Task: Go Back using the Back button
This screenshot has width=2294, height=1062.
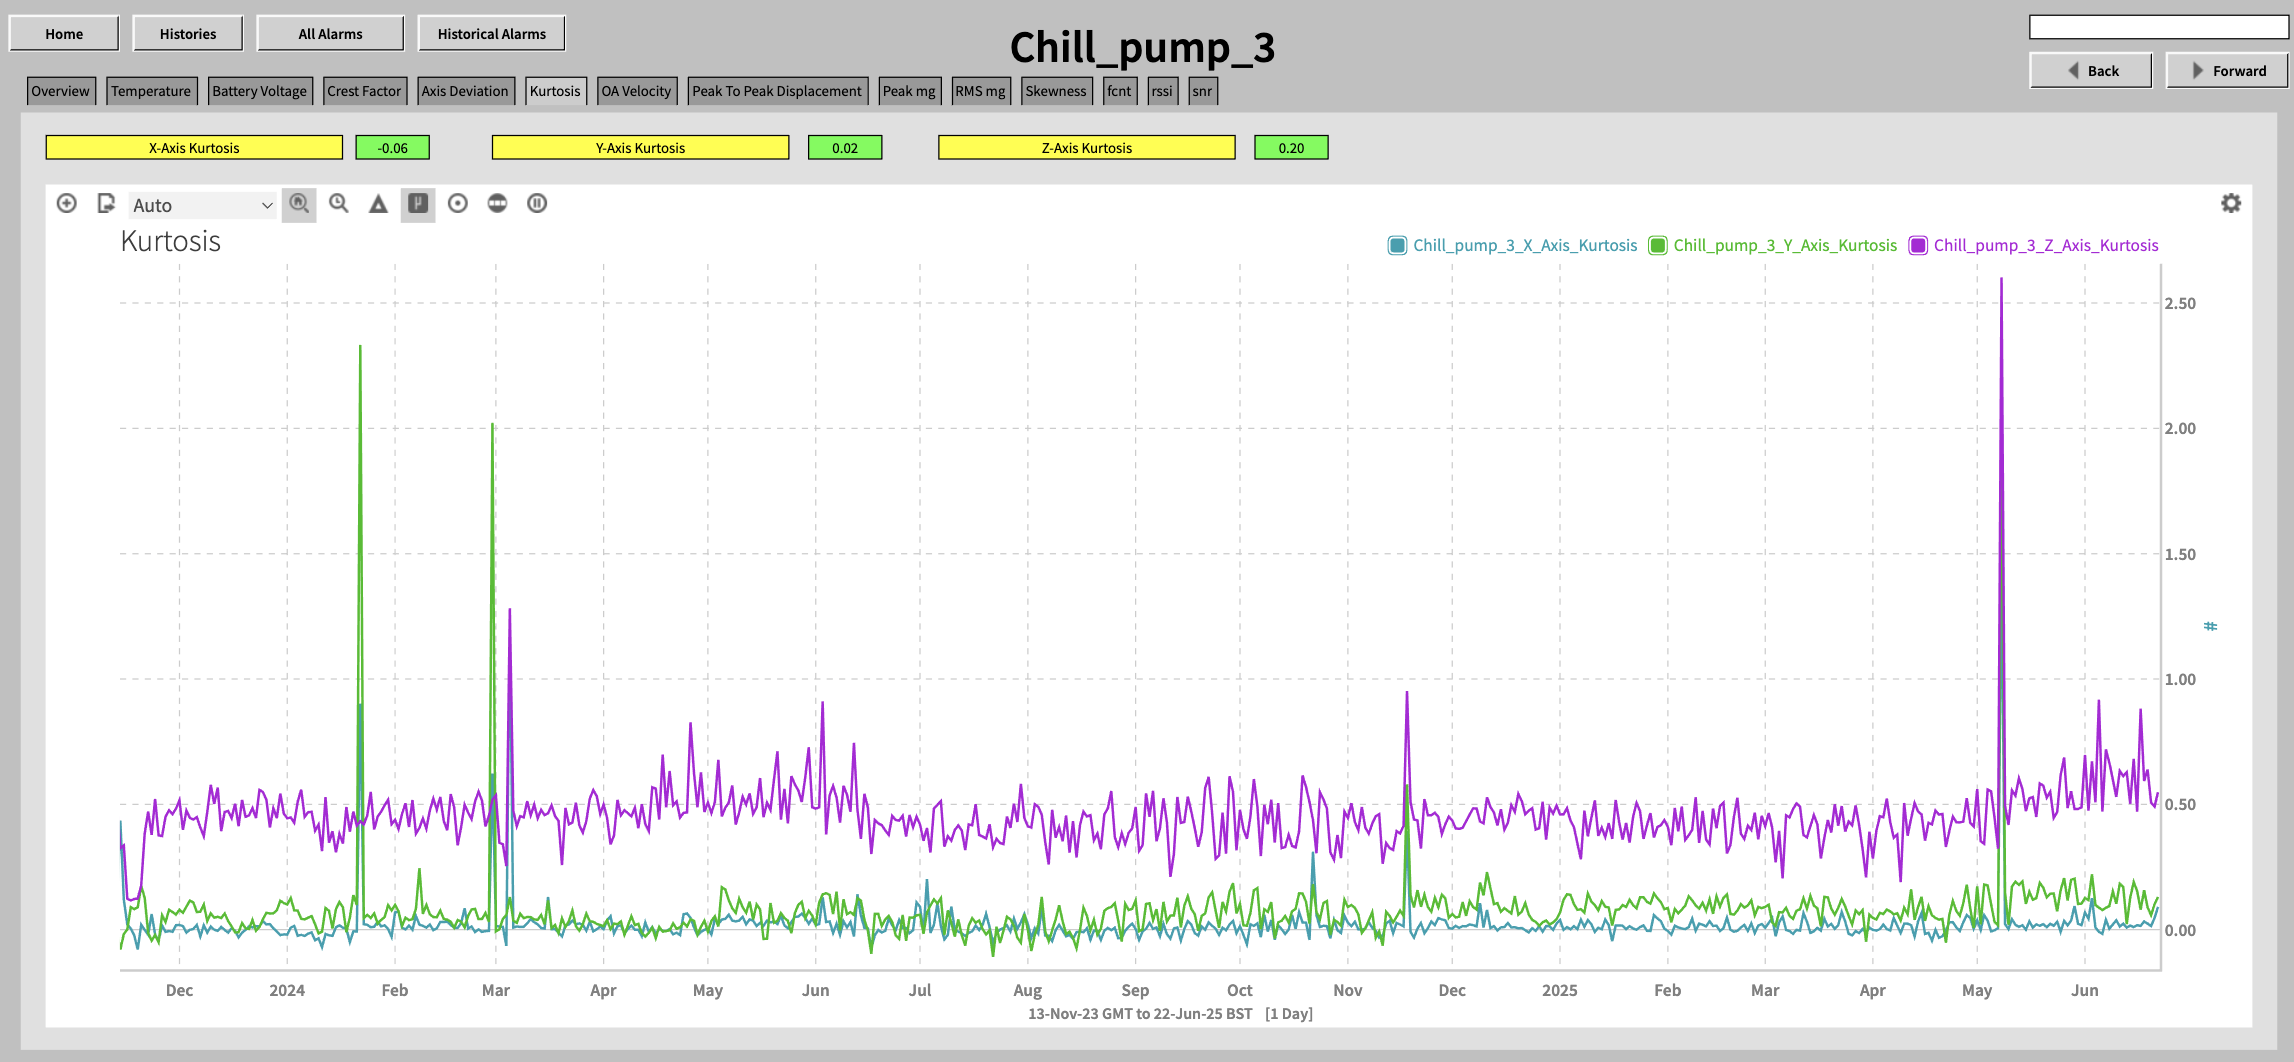Action: 2091,71
